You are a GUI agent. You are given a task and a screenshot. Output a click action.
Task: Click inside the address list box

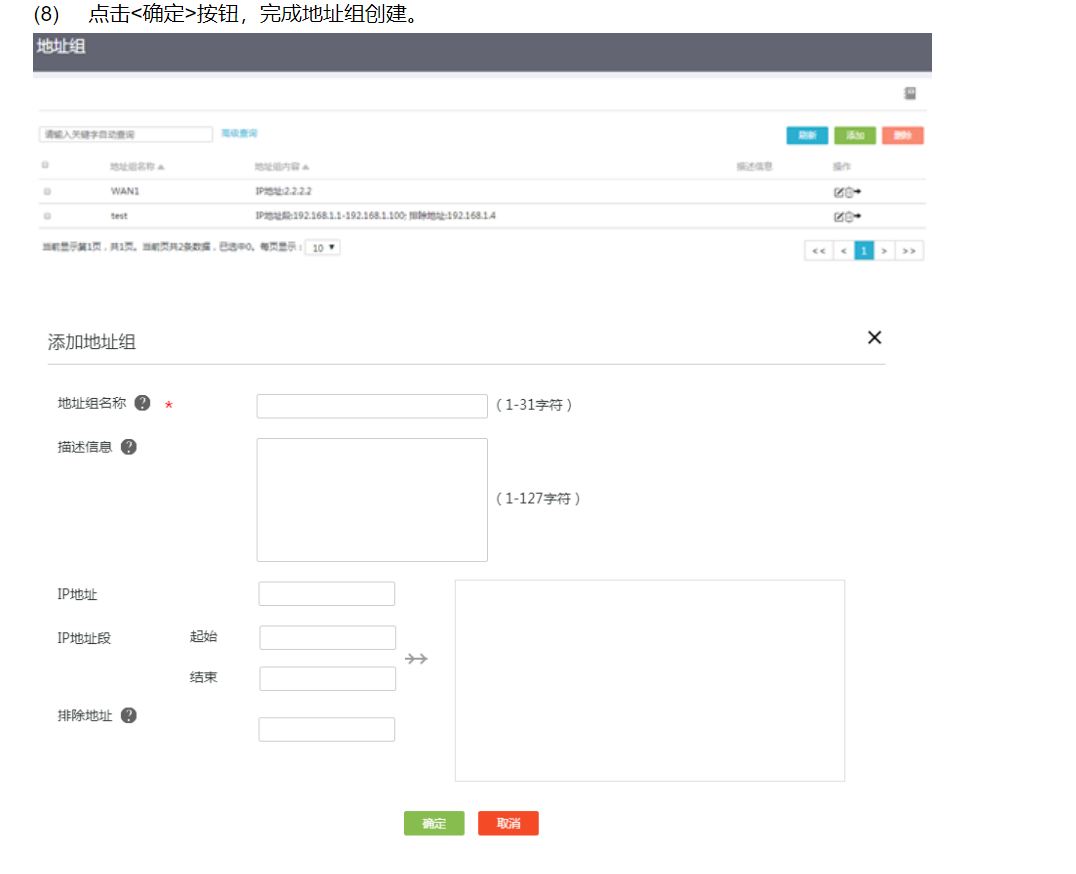650,681
